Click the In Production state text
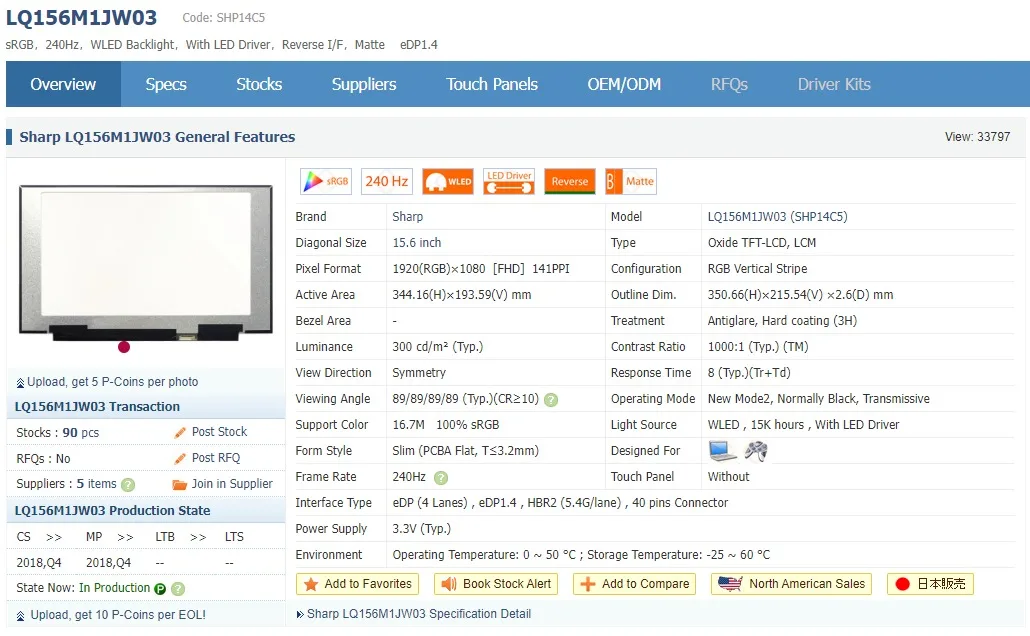Screen dimensions: 1030x636 [x=114, y=588]
